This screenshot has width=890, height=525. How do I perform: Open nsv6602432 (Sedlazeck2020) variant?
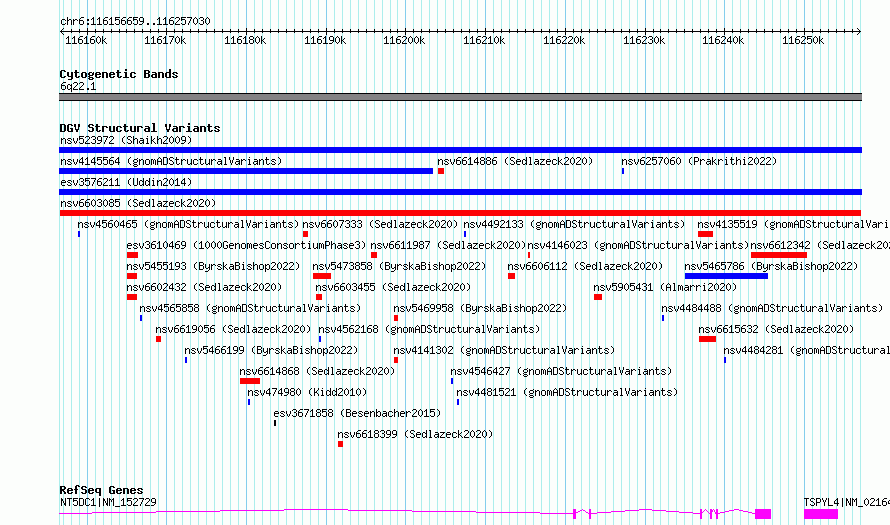204,287
